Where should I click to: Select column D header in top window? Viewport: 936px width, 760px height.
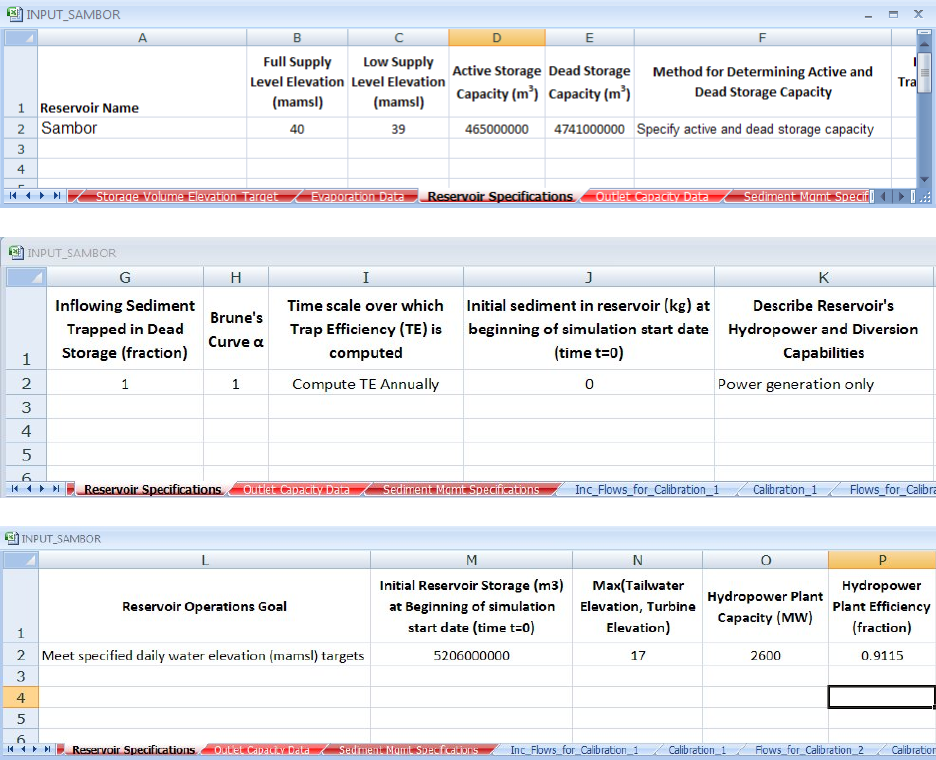click(497, 38)
